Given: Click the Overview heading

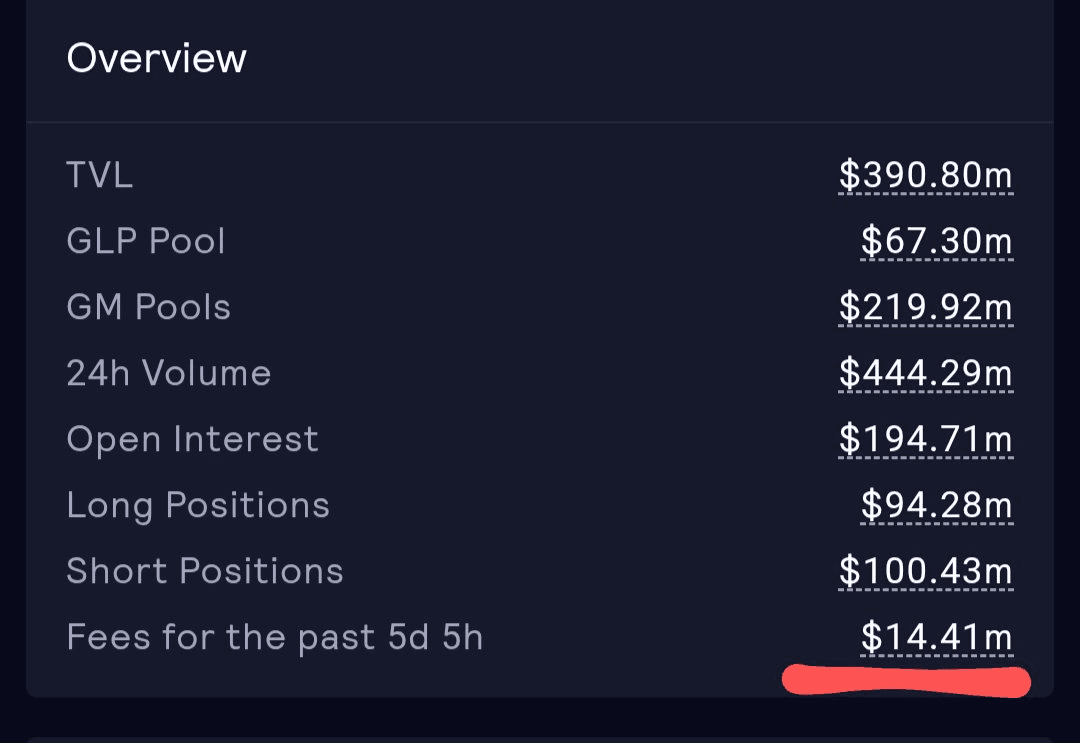Looking at the screenshot, I should tap(156, 58).
